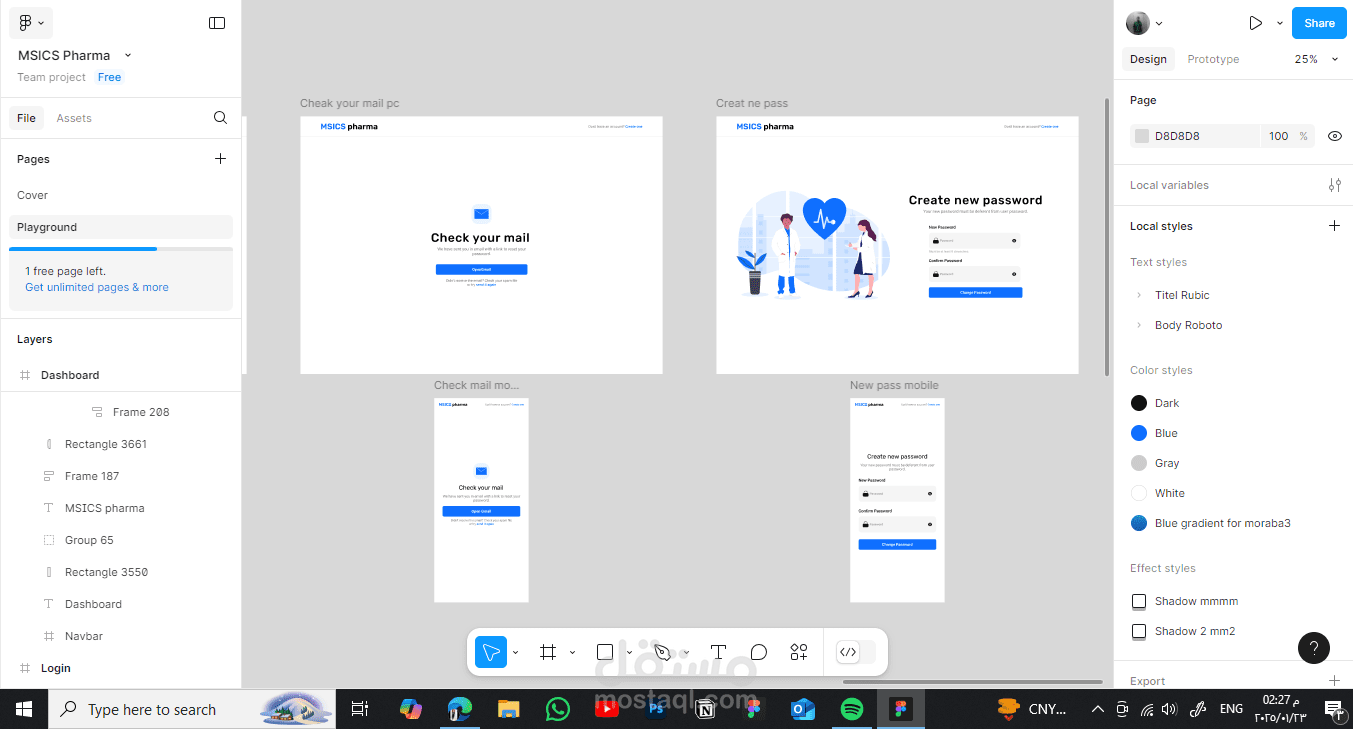Open the 25% zoom dropdown

point(1315,59)
